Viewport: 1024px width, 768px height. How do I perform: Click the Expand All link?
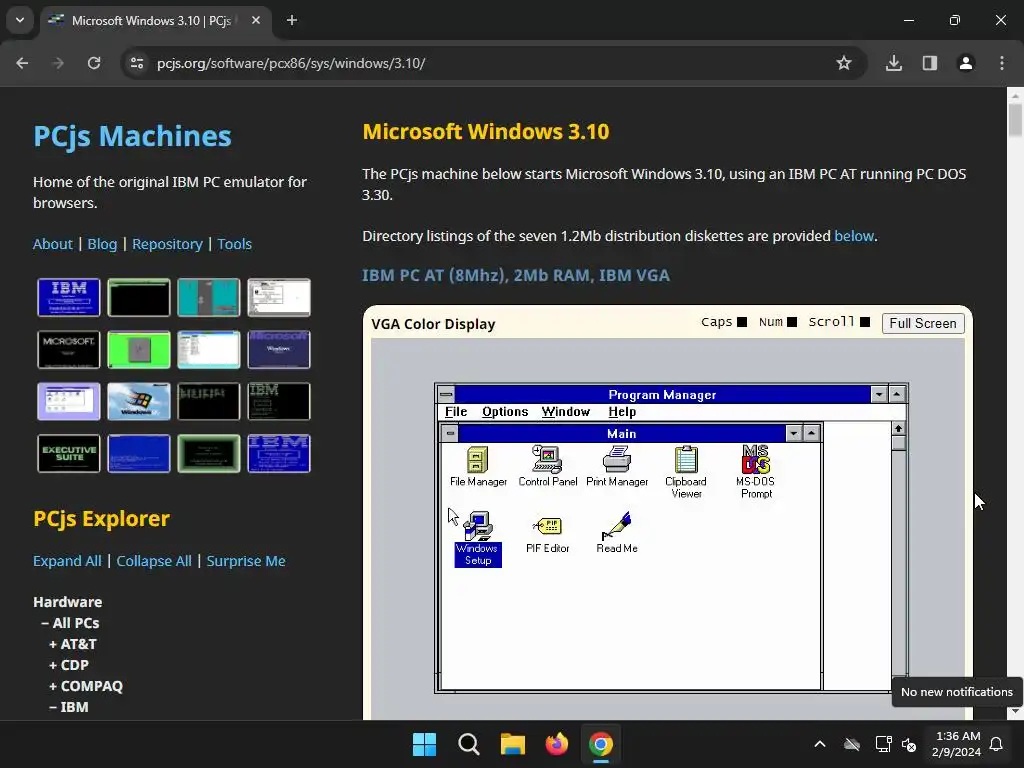[x=67, y=561]
